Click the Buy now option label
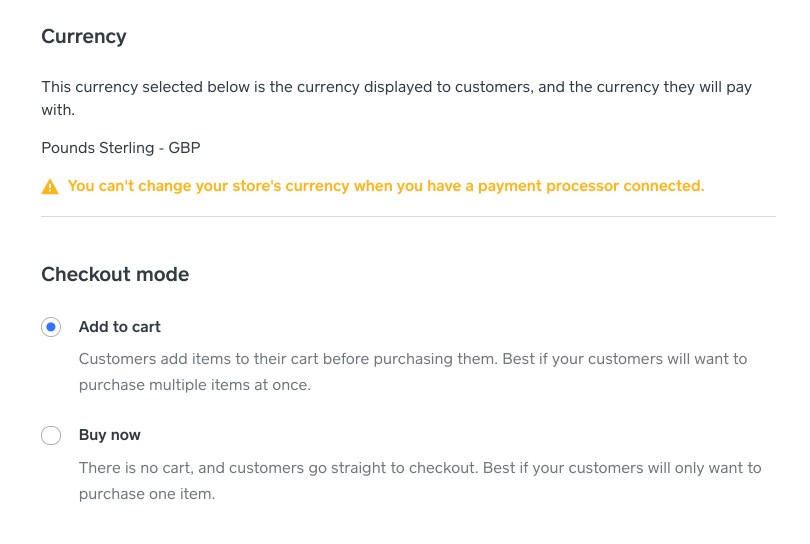Screen dimensions: 810x544 (x=110, y=435)
